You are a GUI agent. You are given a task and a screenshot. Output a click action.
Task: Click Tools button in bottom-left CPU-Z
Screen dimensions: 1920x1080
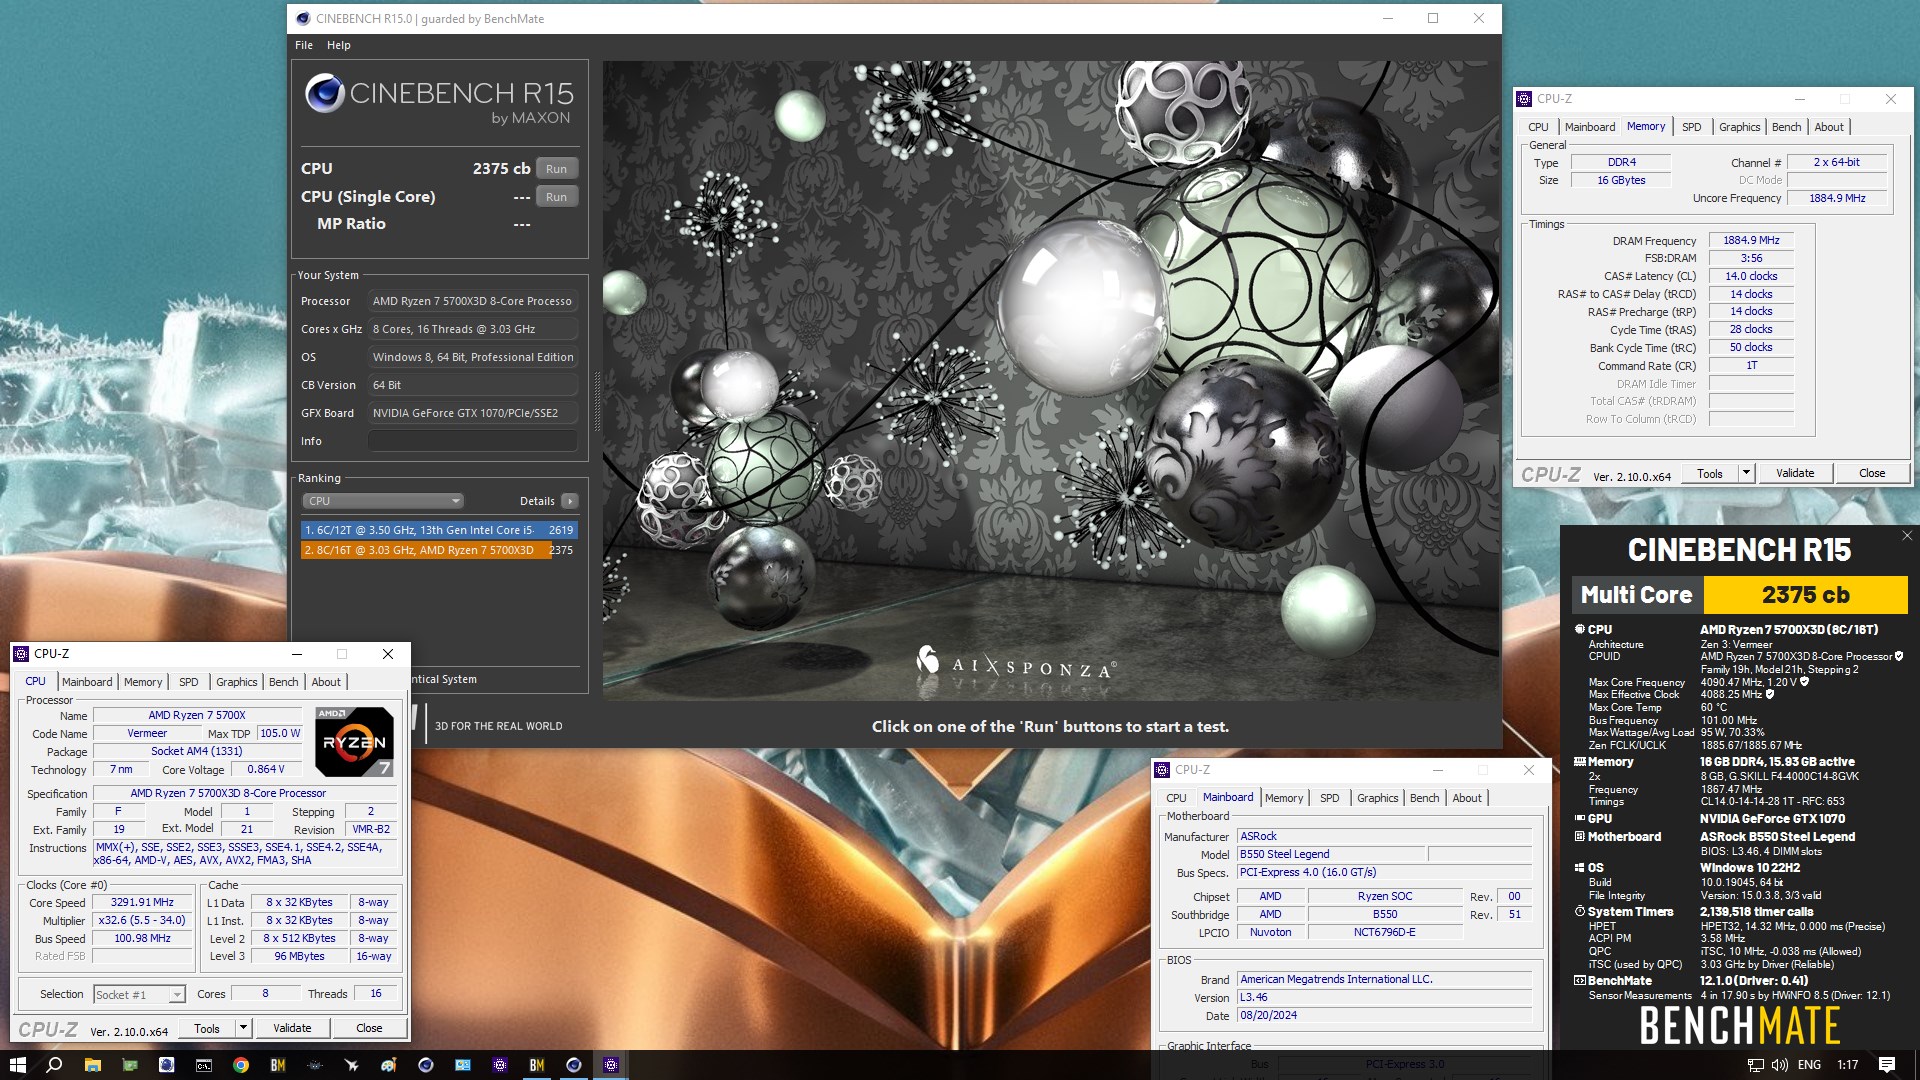tap(207, 1028)
